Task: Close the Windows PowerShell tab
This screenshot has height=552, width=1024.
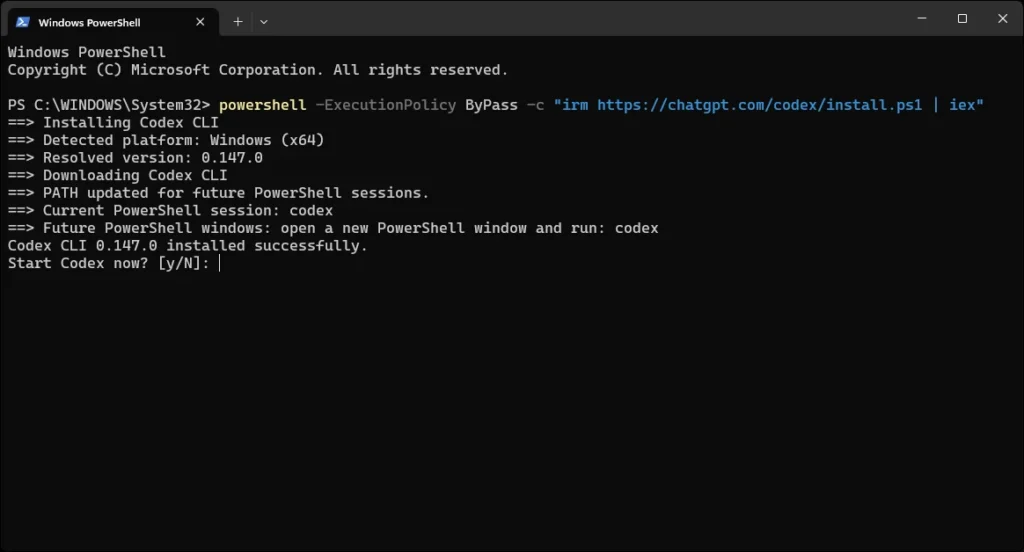Action: pos(200,22)
